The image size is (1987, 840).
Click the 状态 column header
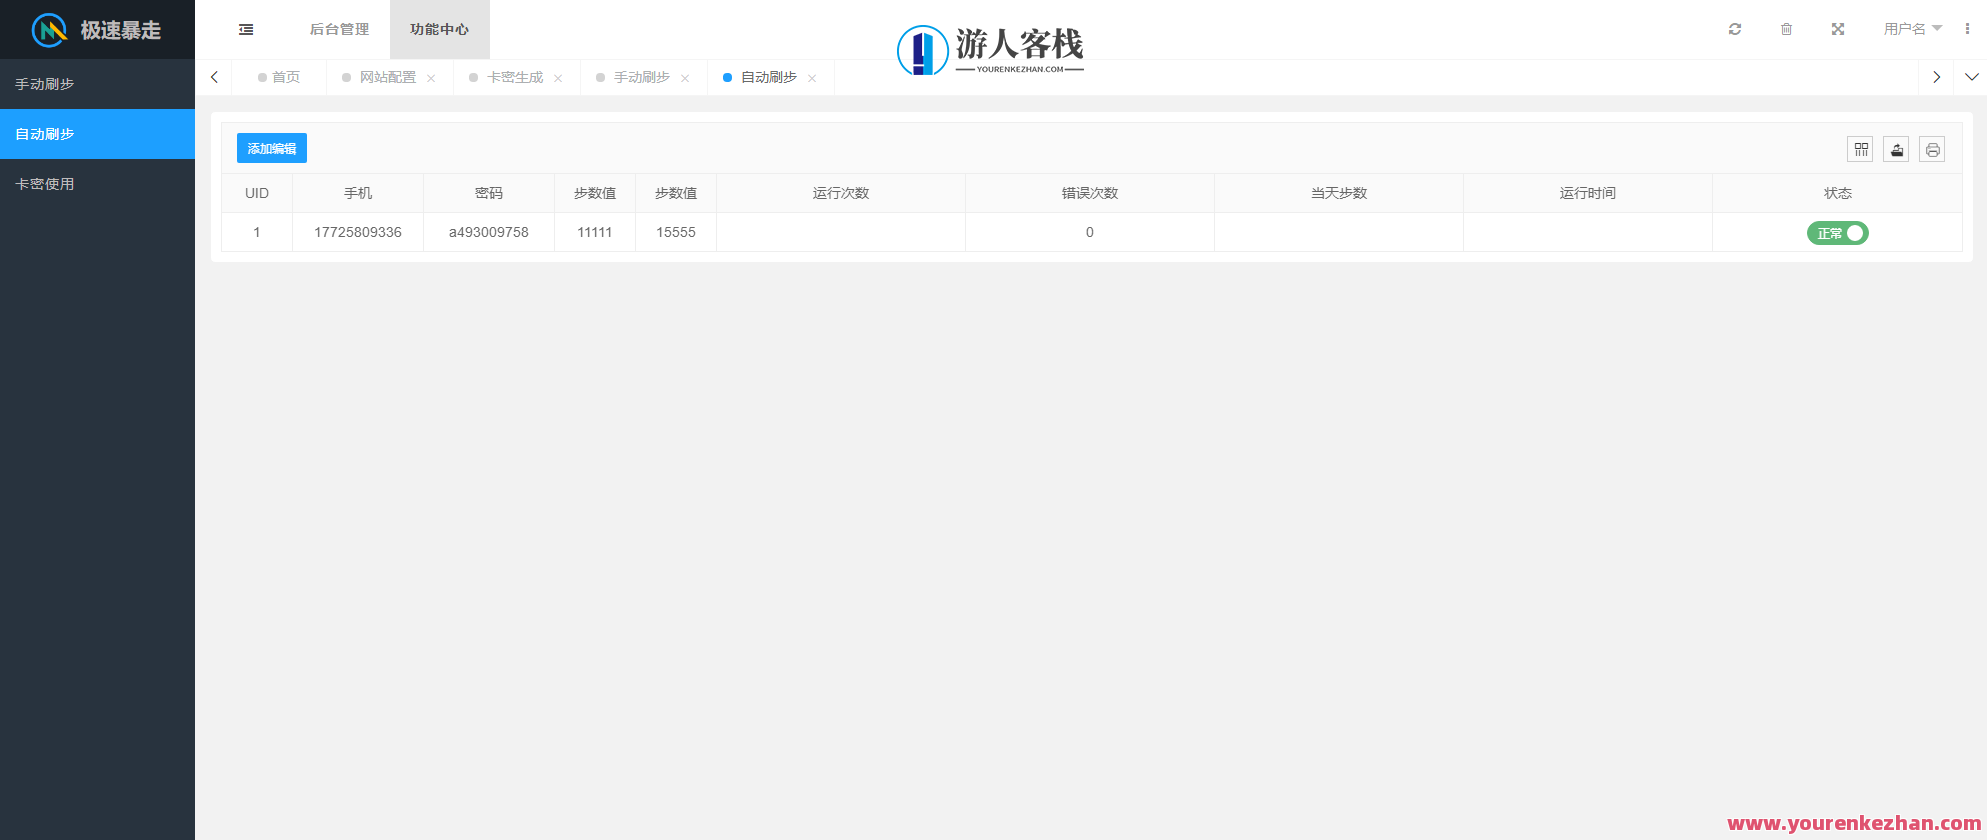[x=1838, y=193]
